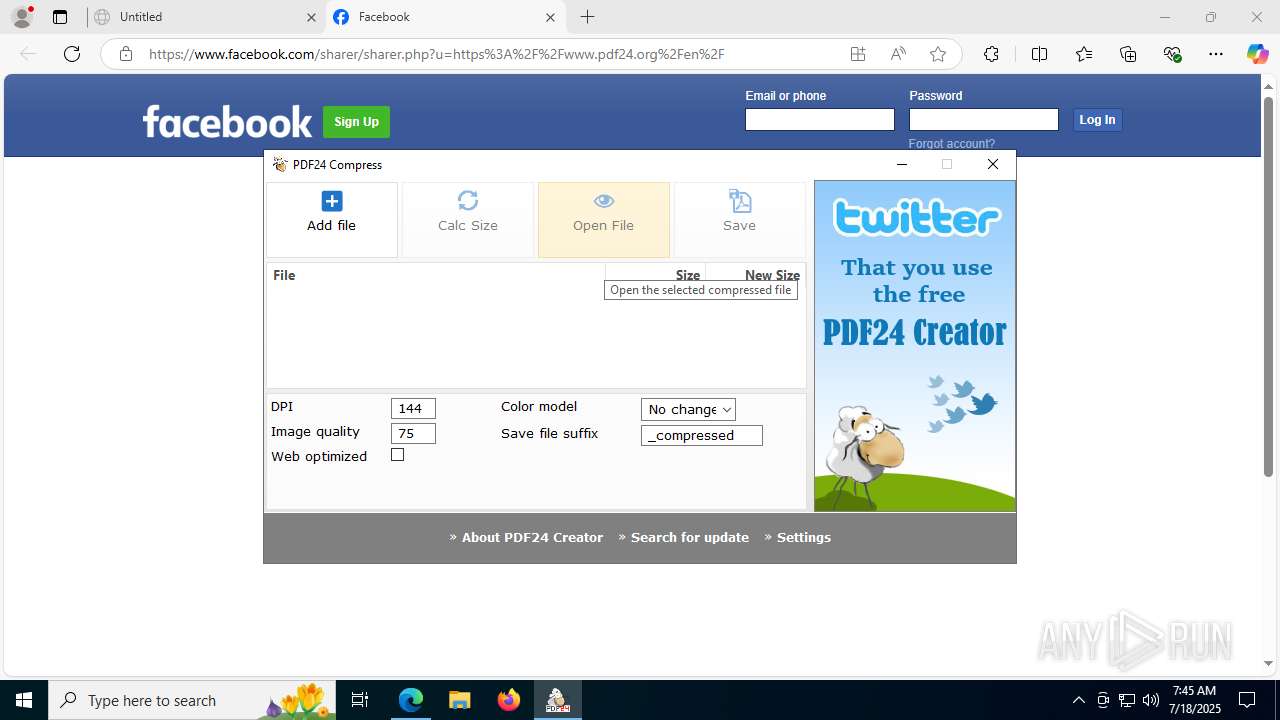1280x720 pixels.
Task: Open the Color model dropdown
Action: tap(688, 409)
